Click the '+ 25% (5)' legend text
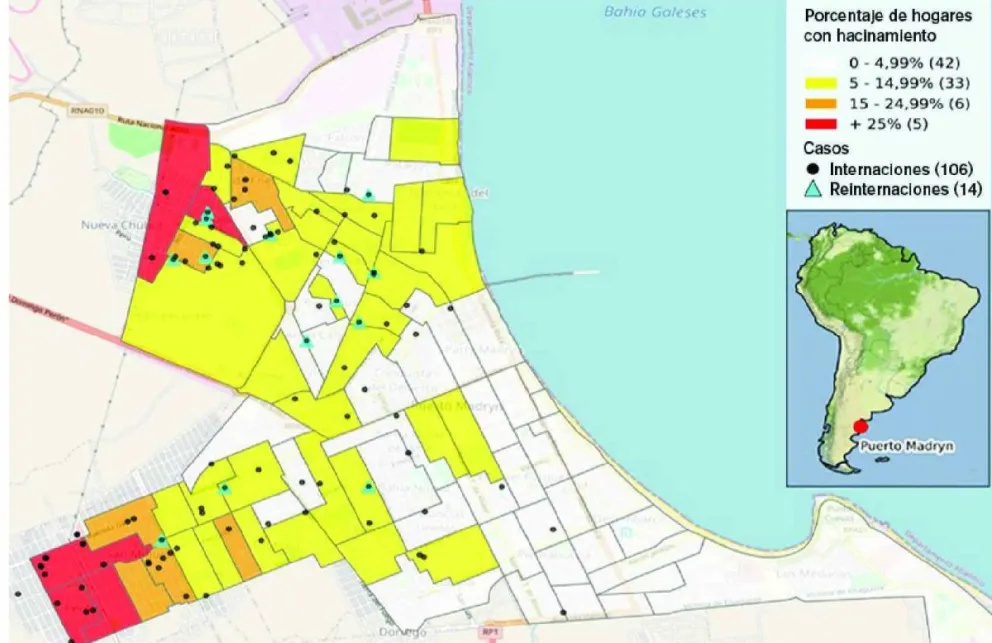 click(x=889, y=123)
